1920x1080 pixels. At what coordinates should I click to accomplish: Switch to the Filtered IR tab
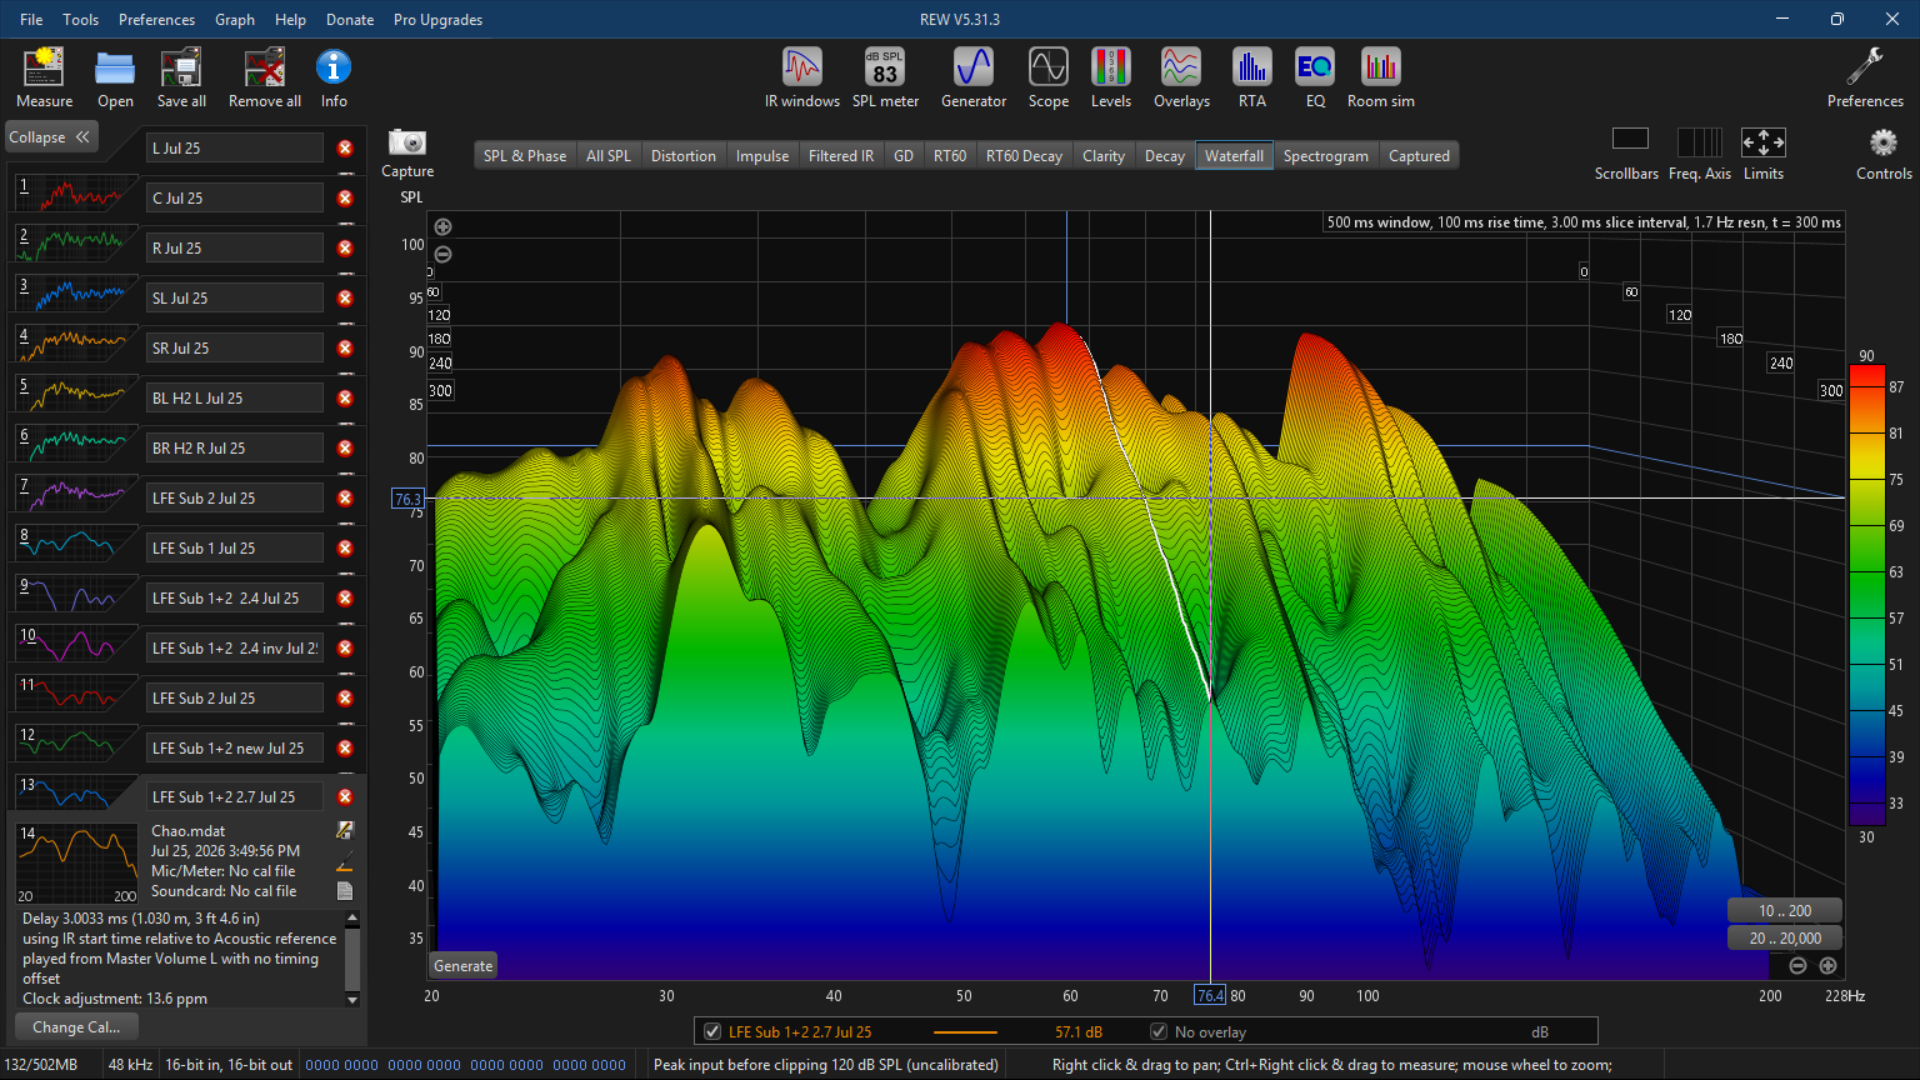pyautogui.click(x=841, y=156)
